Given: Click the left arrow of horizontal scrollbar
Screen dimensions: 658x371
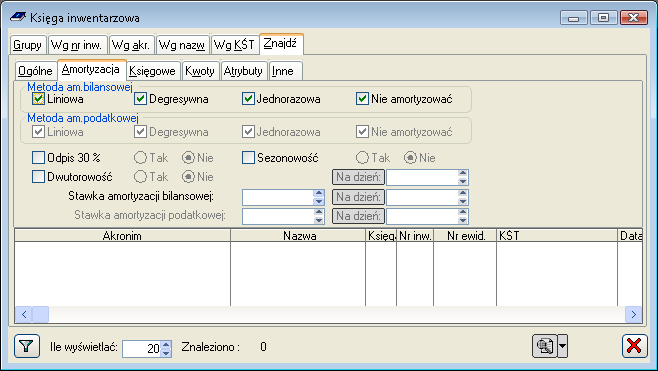Looking at the screenshot, I should tap(24, 314).
